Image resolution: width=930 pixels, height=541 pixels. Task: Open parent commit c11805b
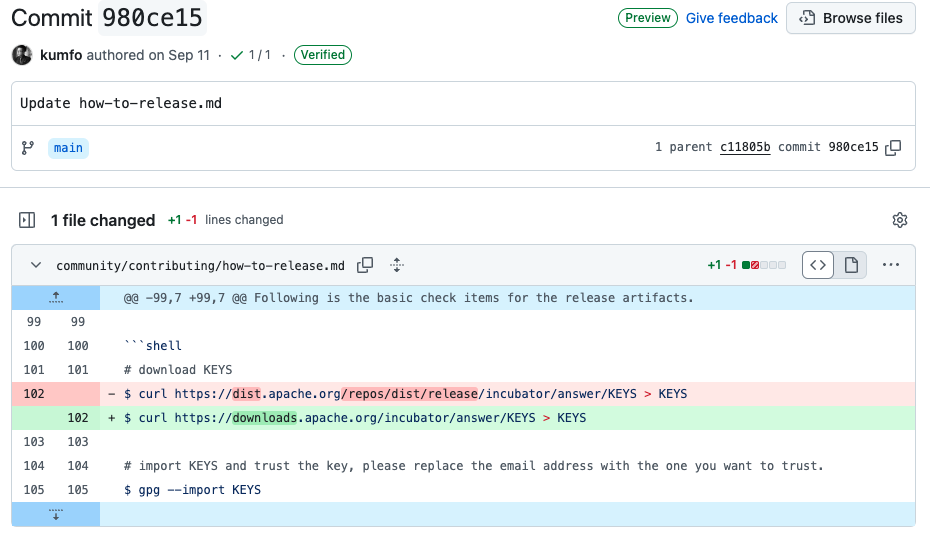pos(745,148)
